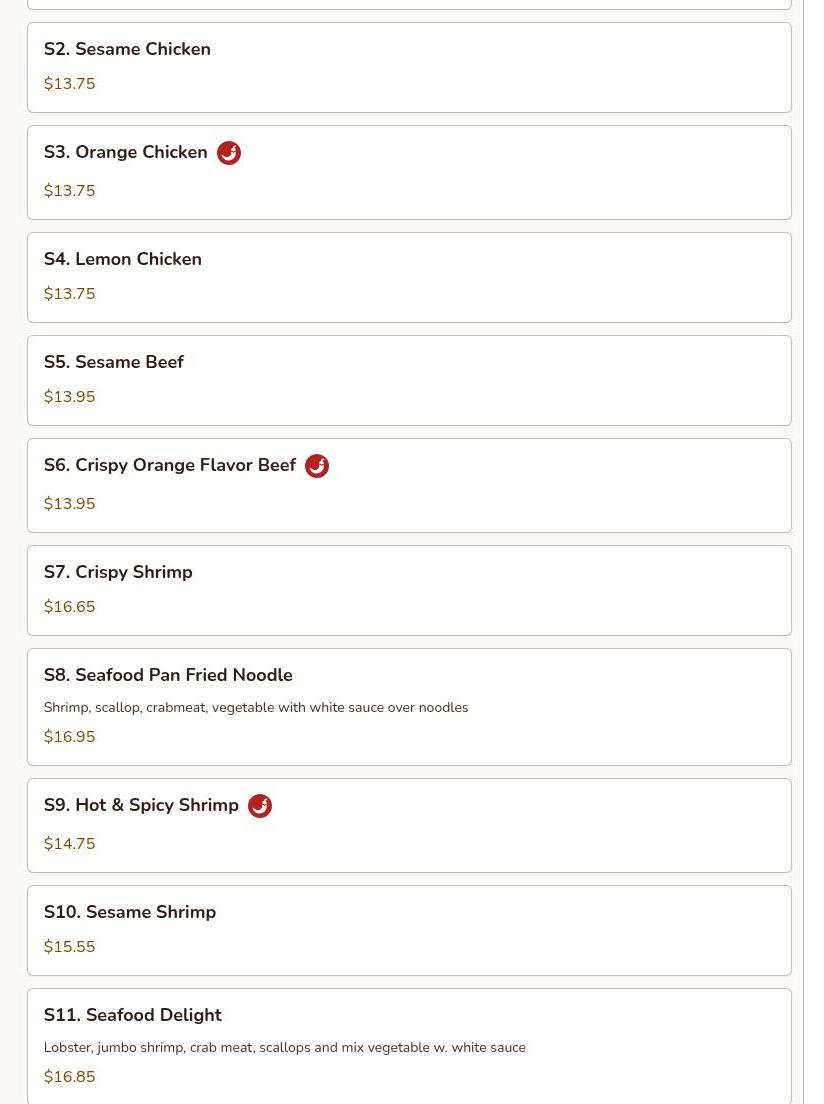Click the spicy pepper icon next to Crispy Orange Flavor Beef
Screen dimensions: 824x1104
pos(317,466)
